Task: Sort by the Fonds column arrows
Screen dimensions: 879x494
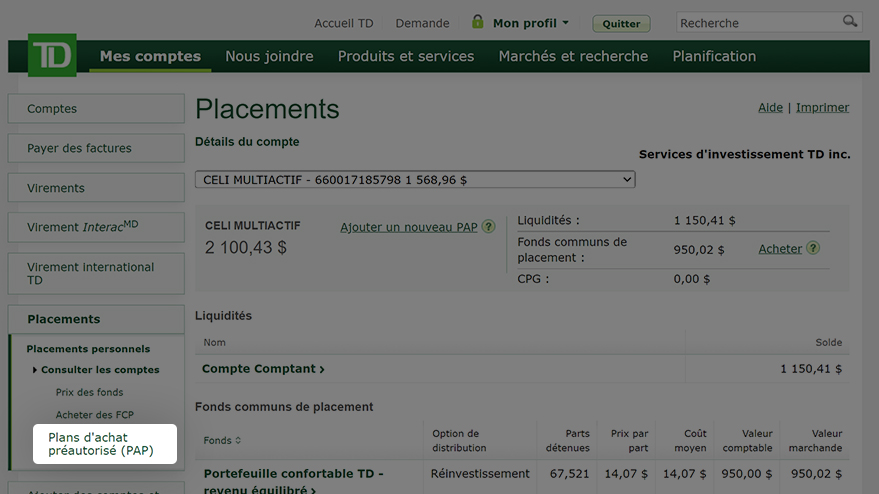Action: pos(238,440)
